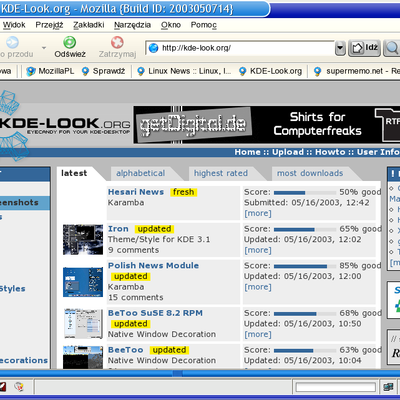
Task: Click the red Zatrzymaj stop icon
Action: pyautogui.click(x=117, y=42)
